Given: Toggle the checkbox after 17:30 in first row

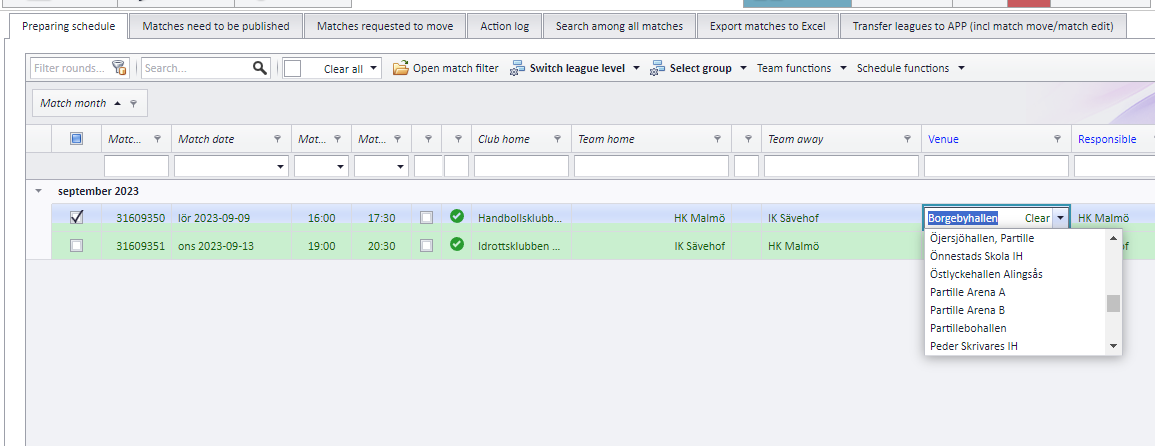Looking at the screenshot, I should point(426,217).
